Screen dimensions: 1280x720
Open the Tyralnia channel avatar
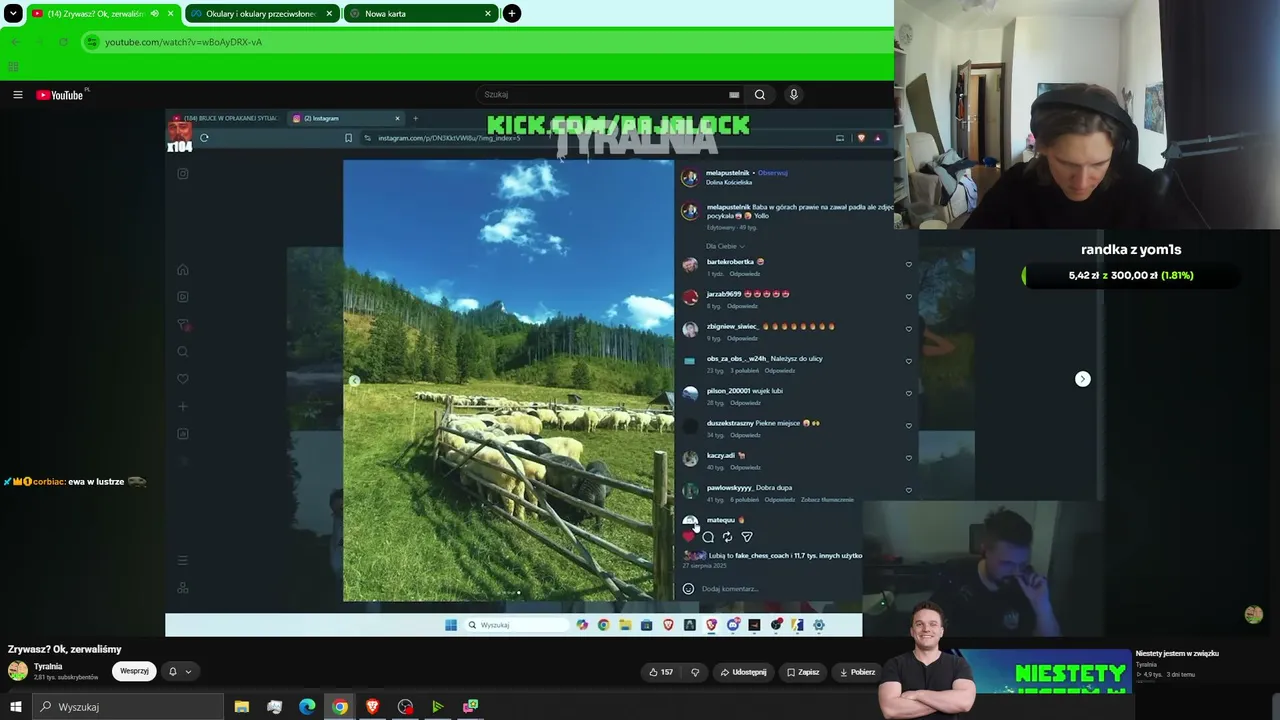click(18, 671)
